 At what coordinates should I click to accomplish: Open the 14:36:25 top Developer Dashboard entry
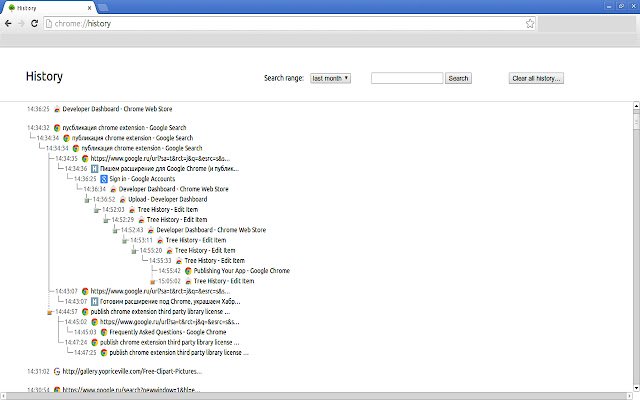pos(117,109)
